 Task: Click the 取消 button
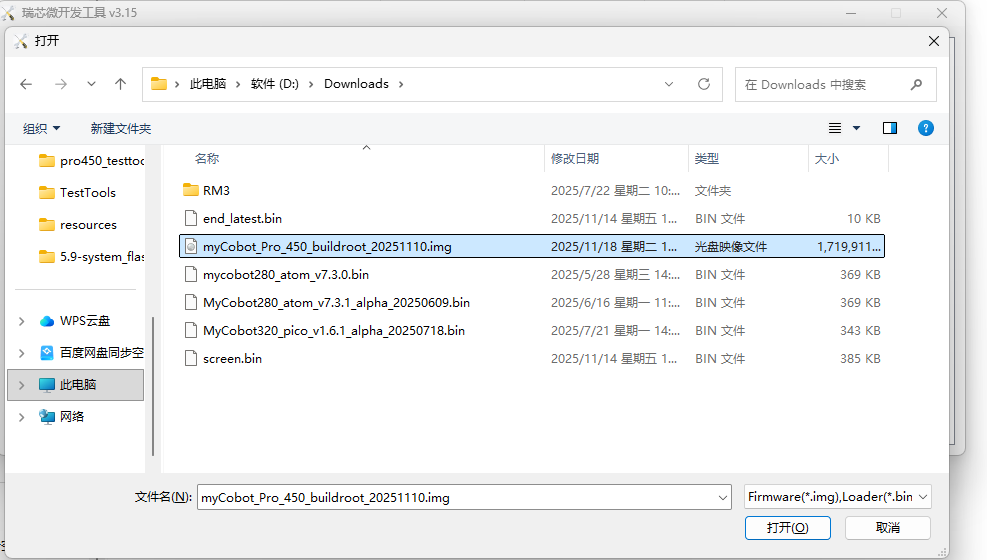[x=887, y=528]
